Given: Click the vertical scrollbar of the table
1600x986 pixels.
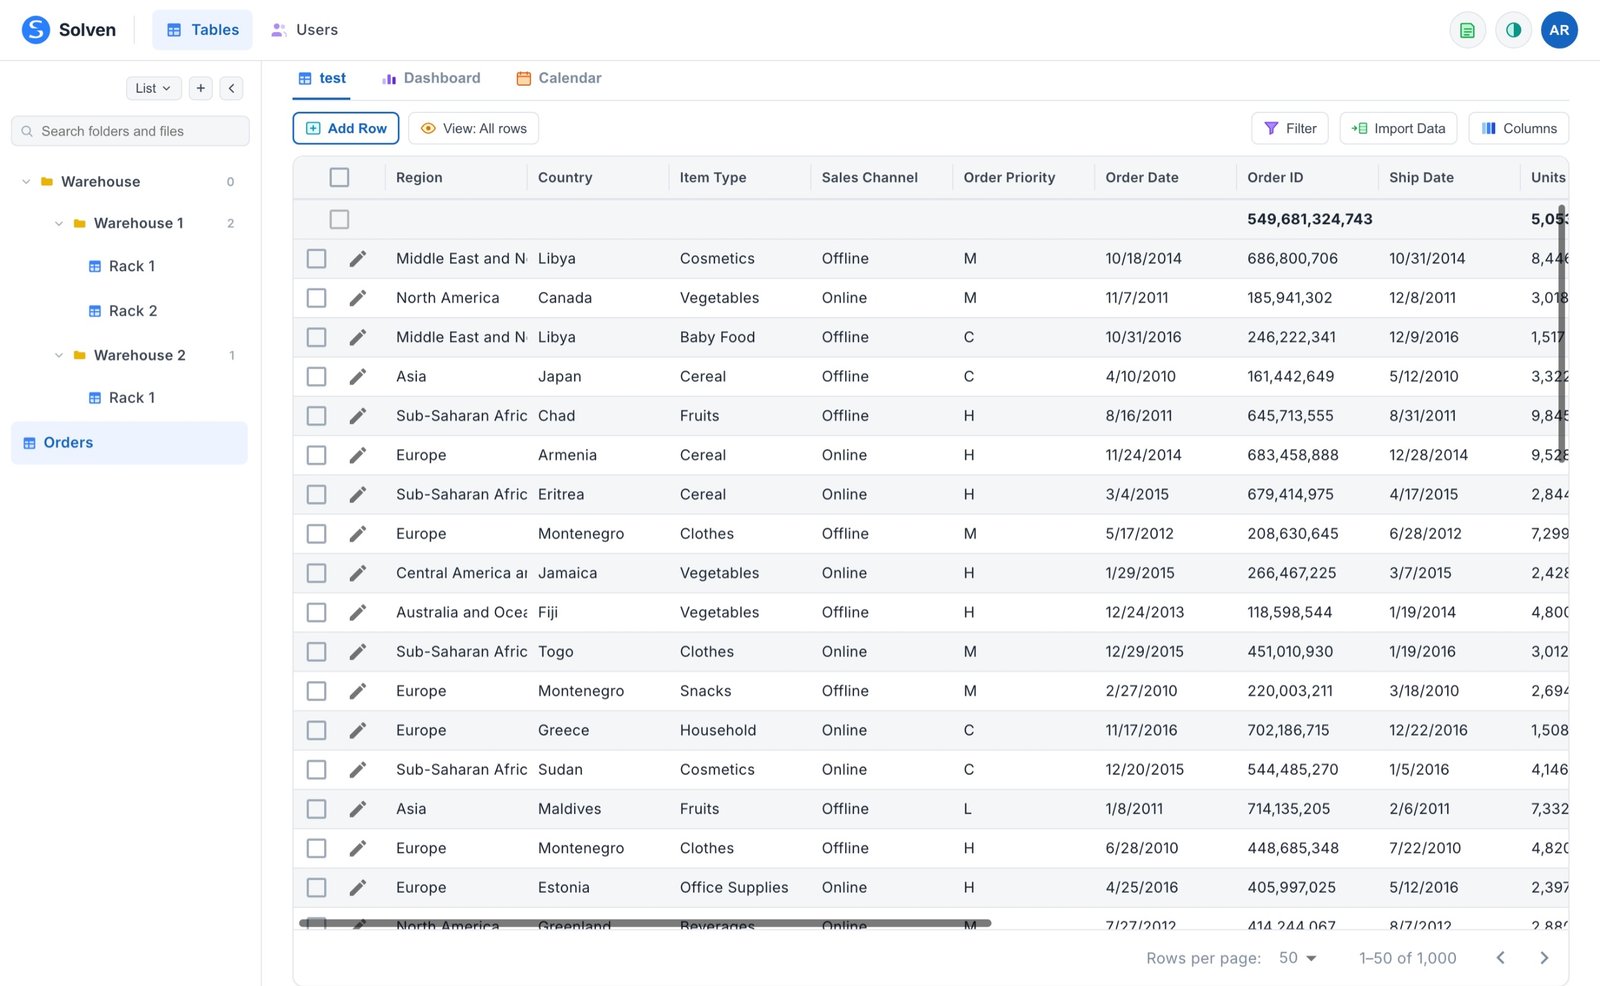Looking at the screenshot, I should click(x=1561, y=334).
